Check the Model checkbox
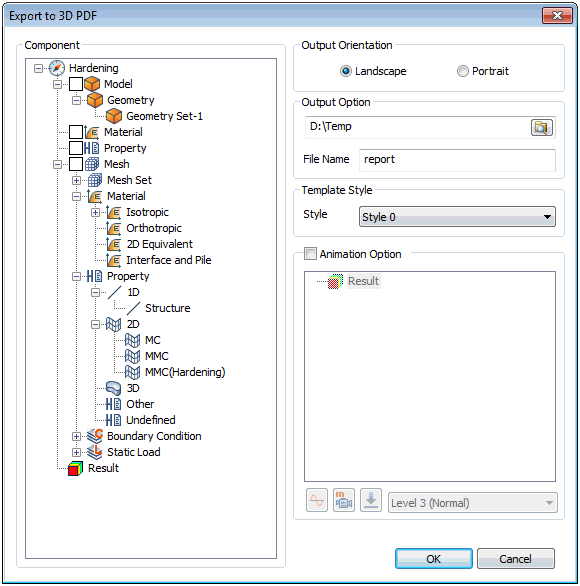580x586 pixels. [76, 84]
